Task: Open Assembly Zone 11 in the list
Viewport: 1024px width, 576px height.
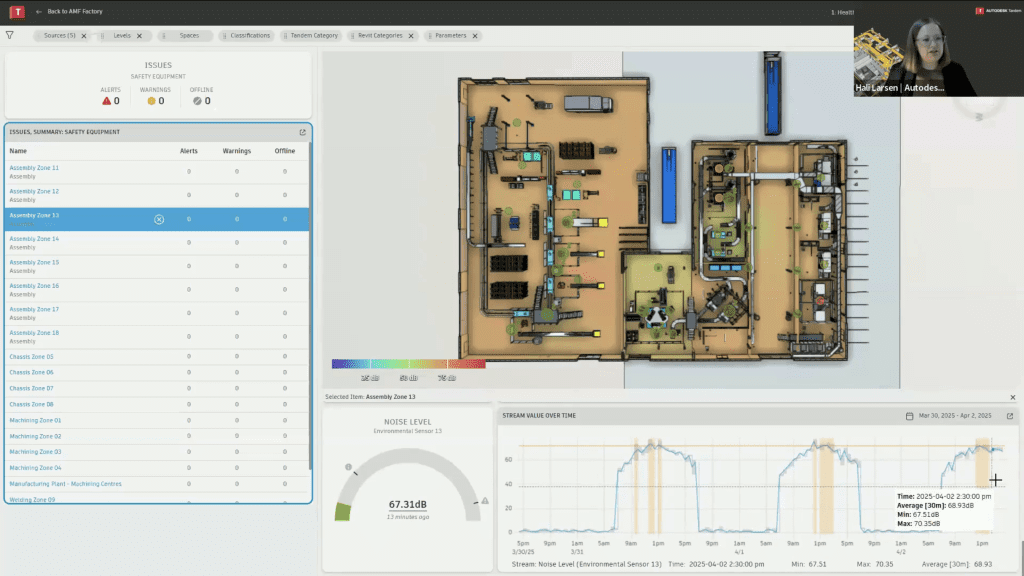Action: [x=34, y=168]
